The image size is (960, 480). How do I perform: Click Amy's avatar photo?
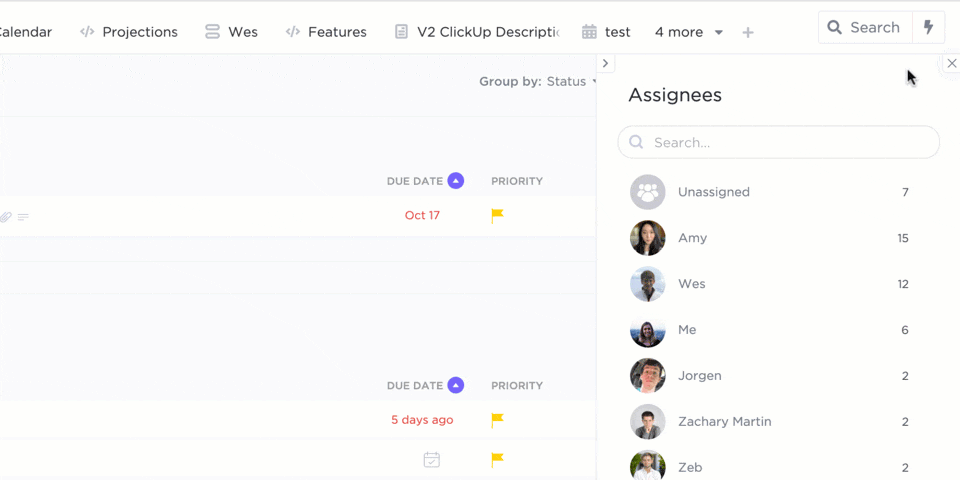[x=648, y=238]
